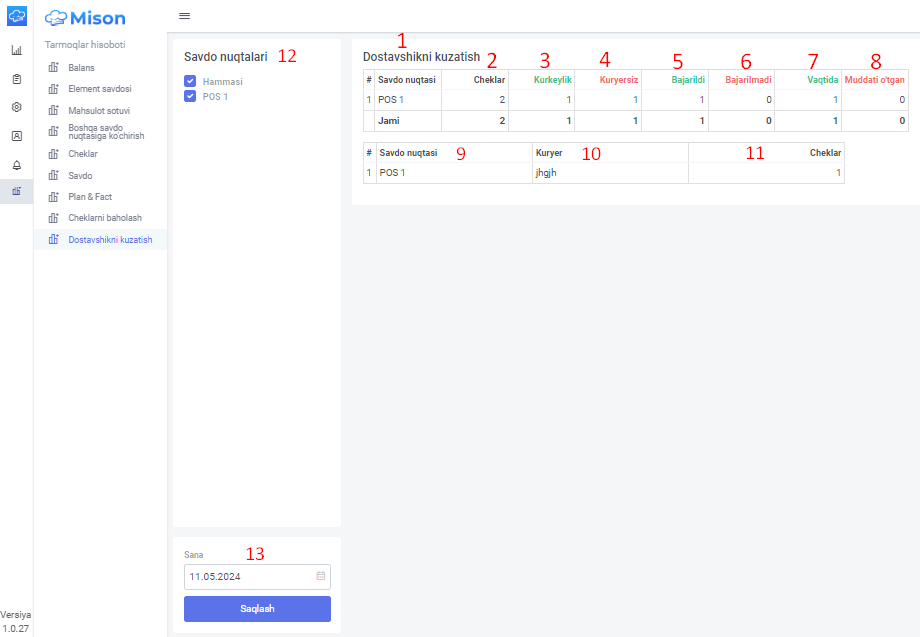Open the Element savdosi report

tap(100, 89)
